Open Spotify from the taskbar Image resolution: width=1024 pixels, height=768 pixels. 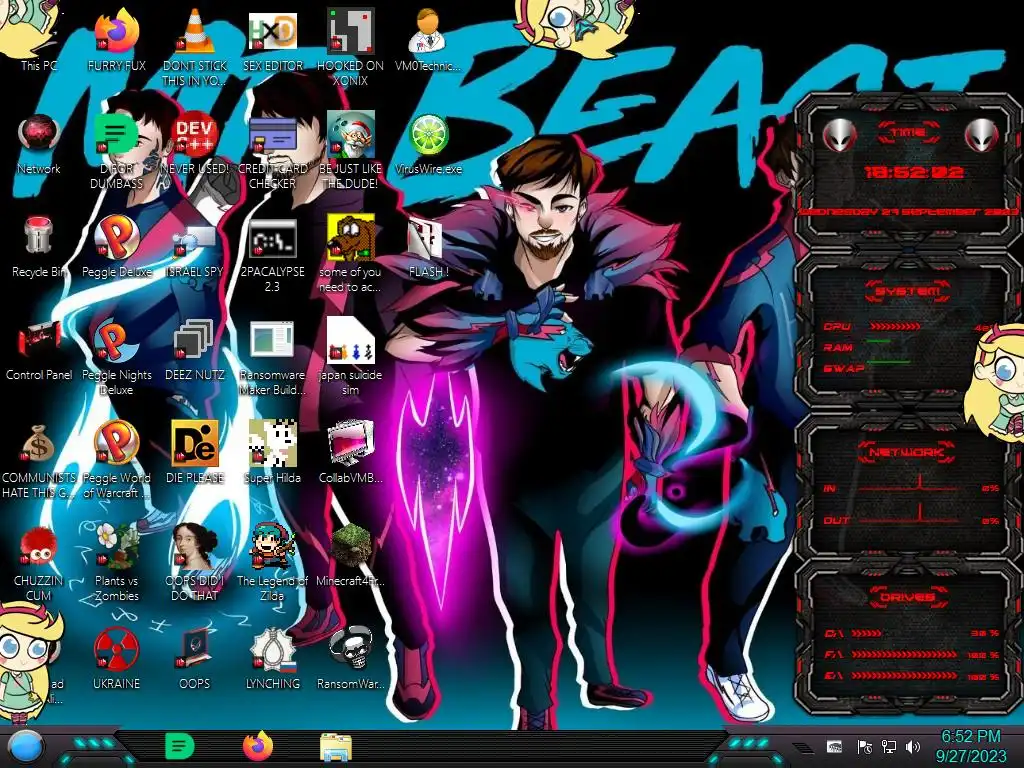[x=180, y=746]
